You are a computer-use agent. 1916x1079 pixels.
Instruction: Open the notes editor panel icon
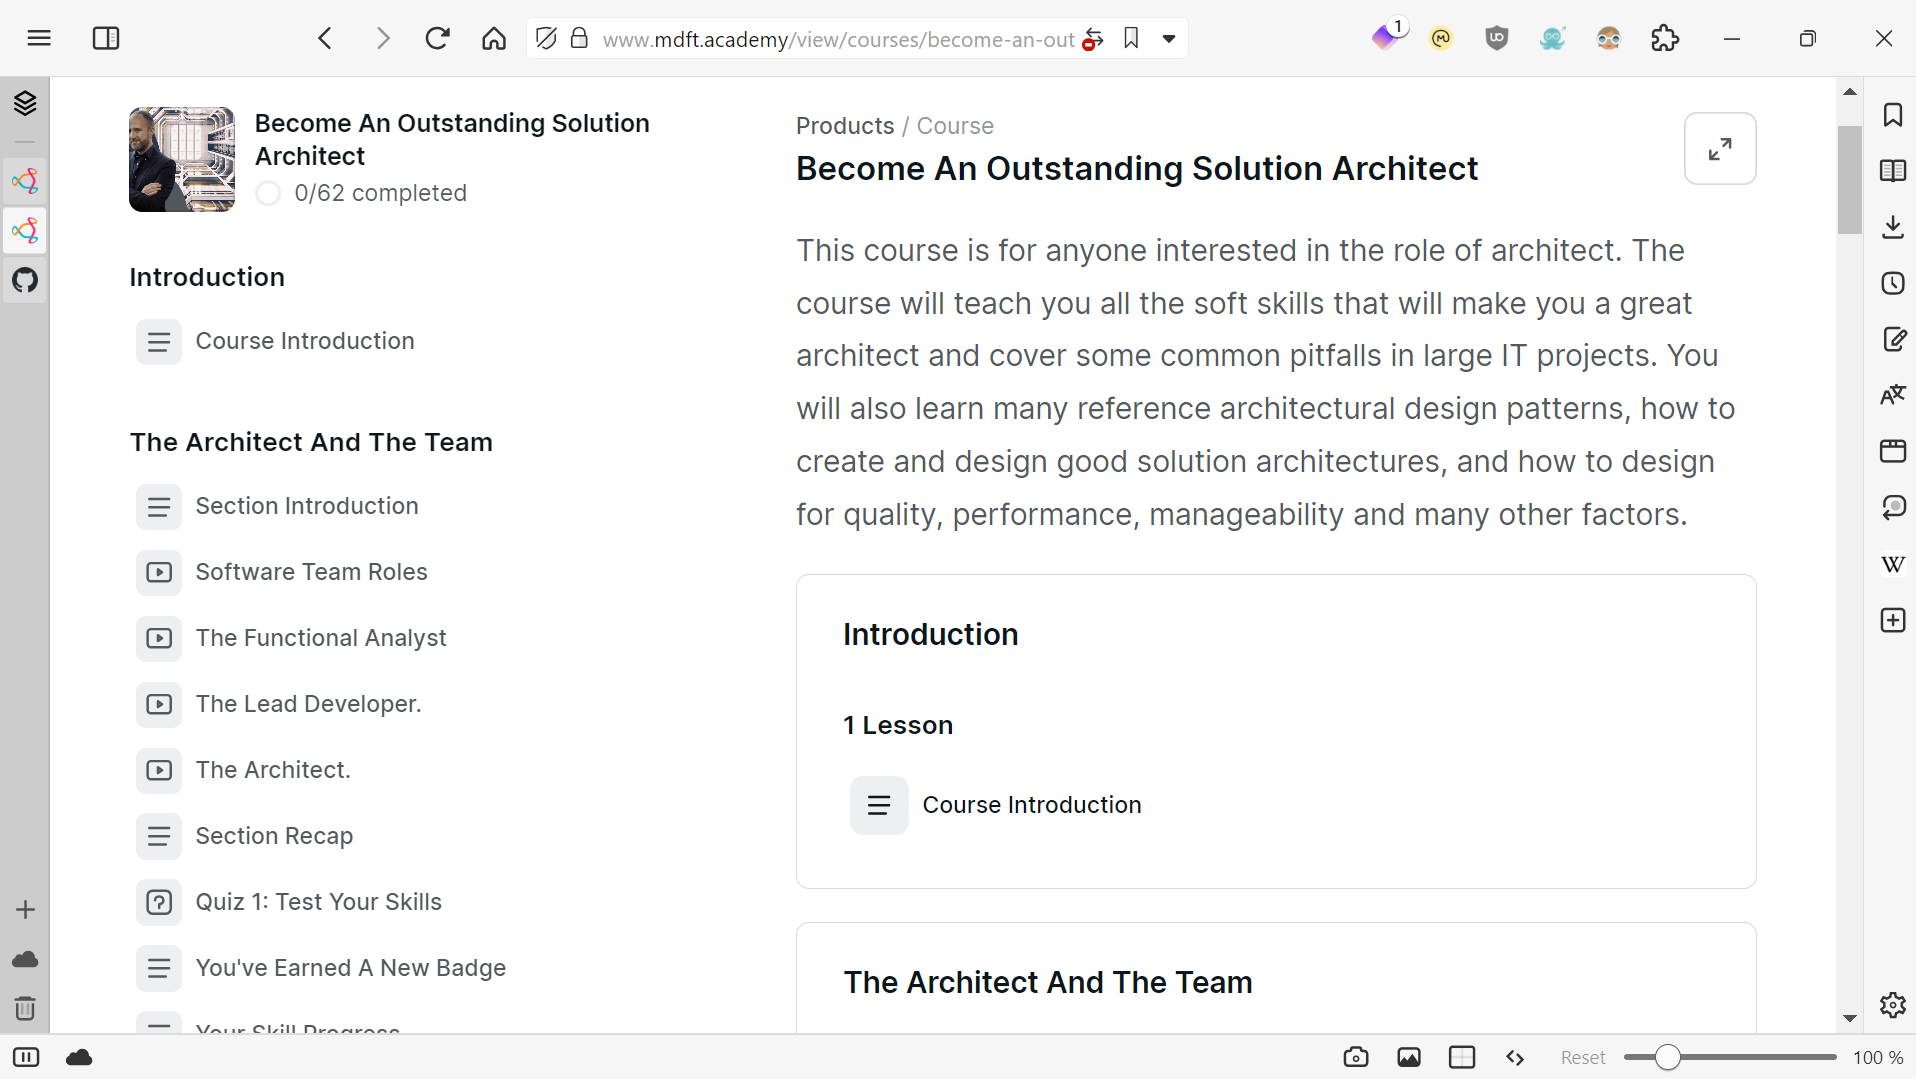(1892, 340)
